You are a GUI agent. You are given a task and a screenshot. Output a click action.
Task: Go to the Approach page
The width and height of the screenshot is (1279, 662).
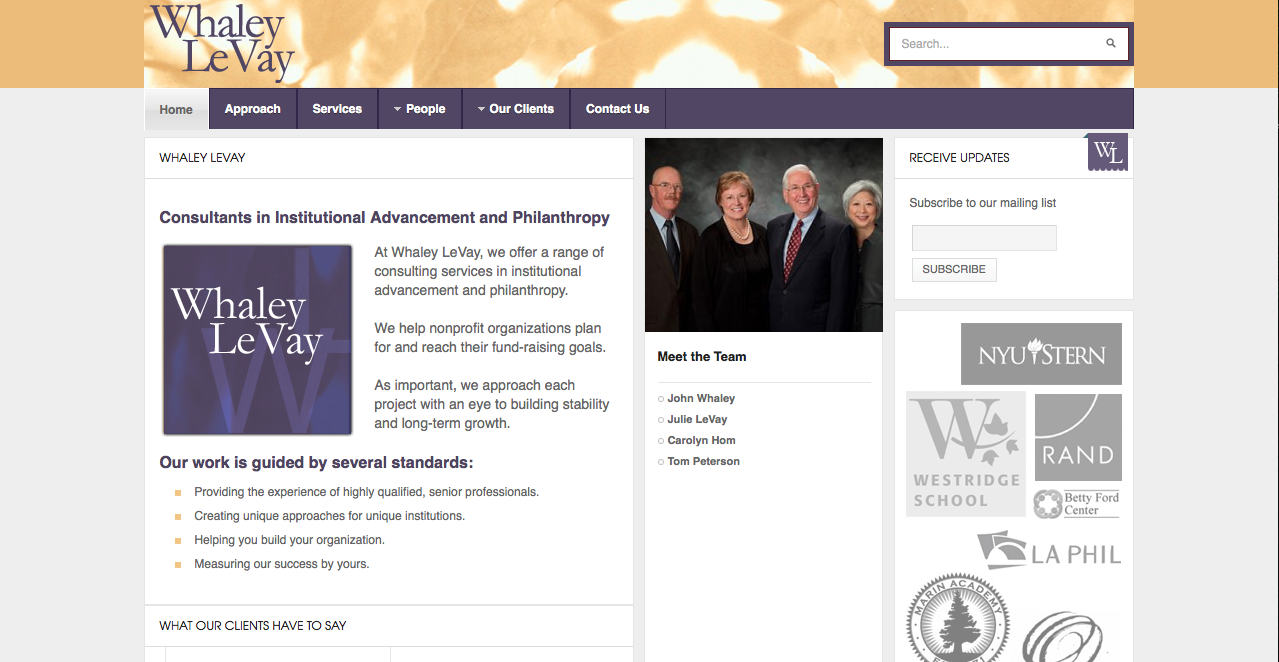tap(252, 109)
